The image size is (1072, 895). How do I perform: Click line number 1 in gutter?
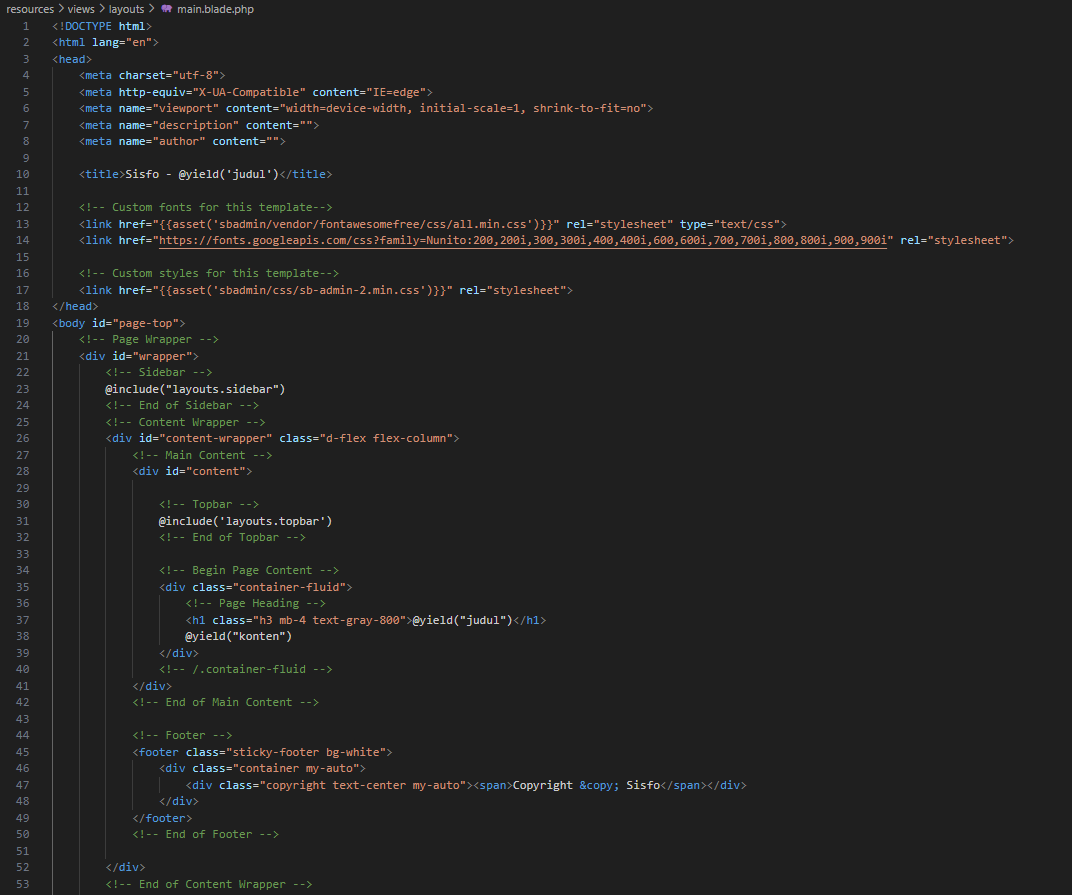click(26, 26)
